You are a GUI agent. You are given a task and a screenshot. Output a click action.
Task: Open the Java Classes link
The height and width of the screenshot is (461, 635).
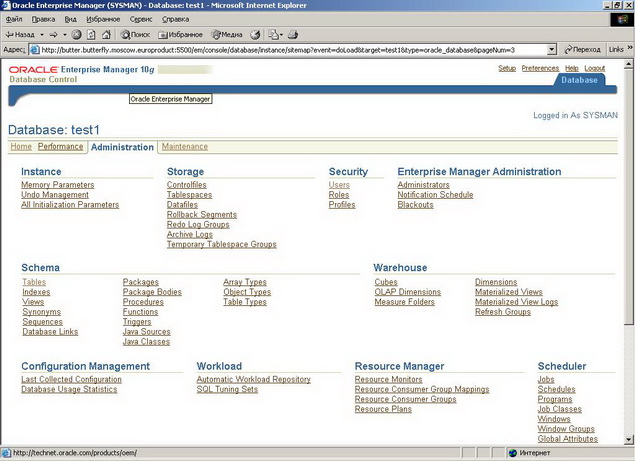(x=146, y=341)
